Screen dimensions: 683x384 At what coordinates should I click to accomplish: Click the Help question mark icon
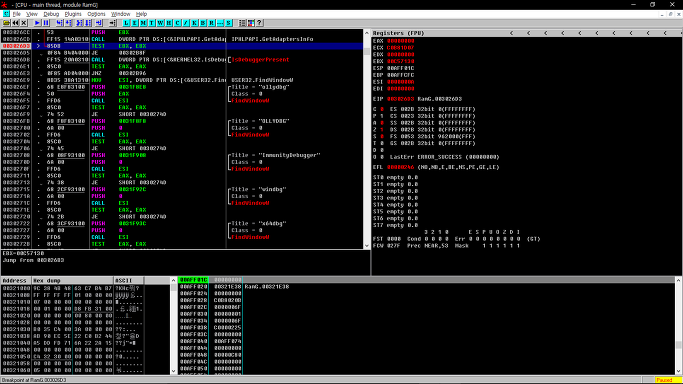(x=259, y=23)
